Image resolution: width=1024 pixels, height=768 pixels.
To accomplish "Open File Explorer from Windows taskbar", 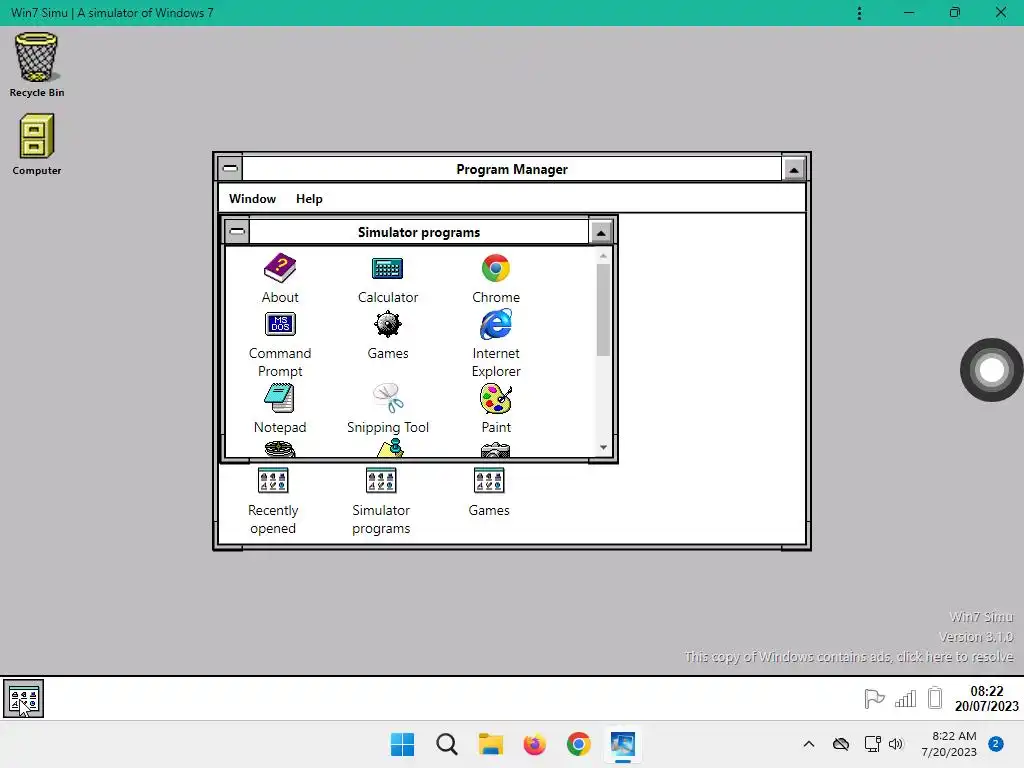I will [x=490, y=744].
